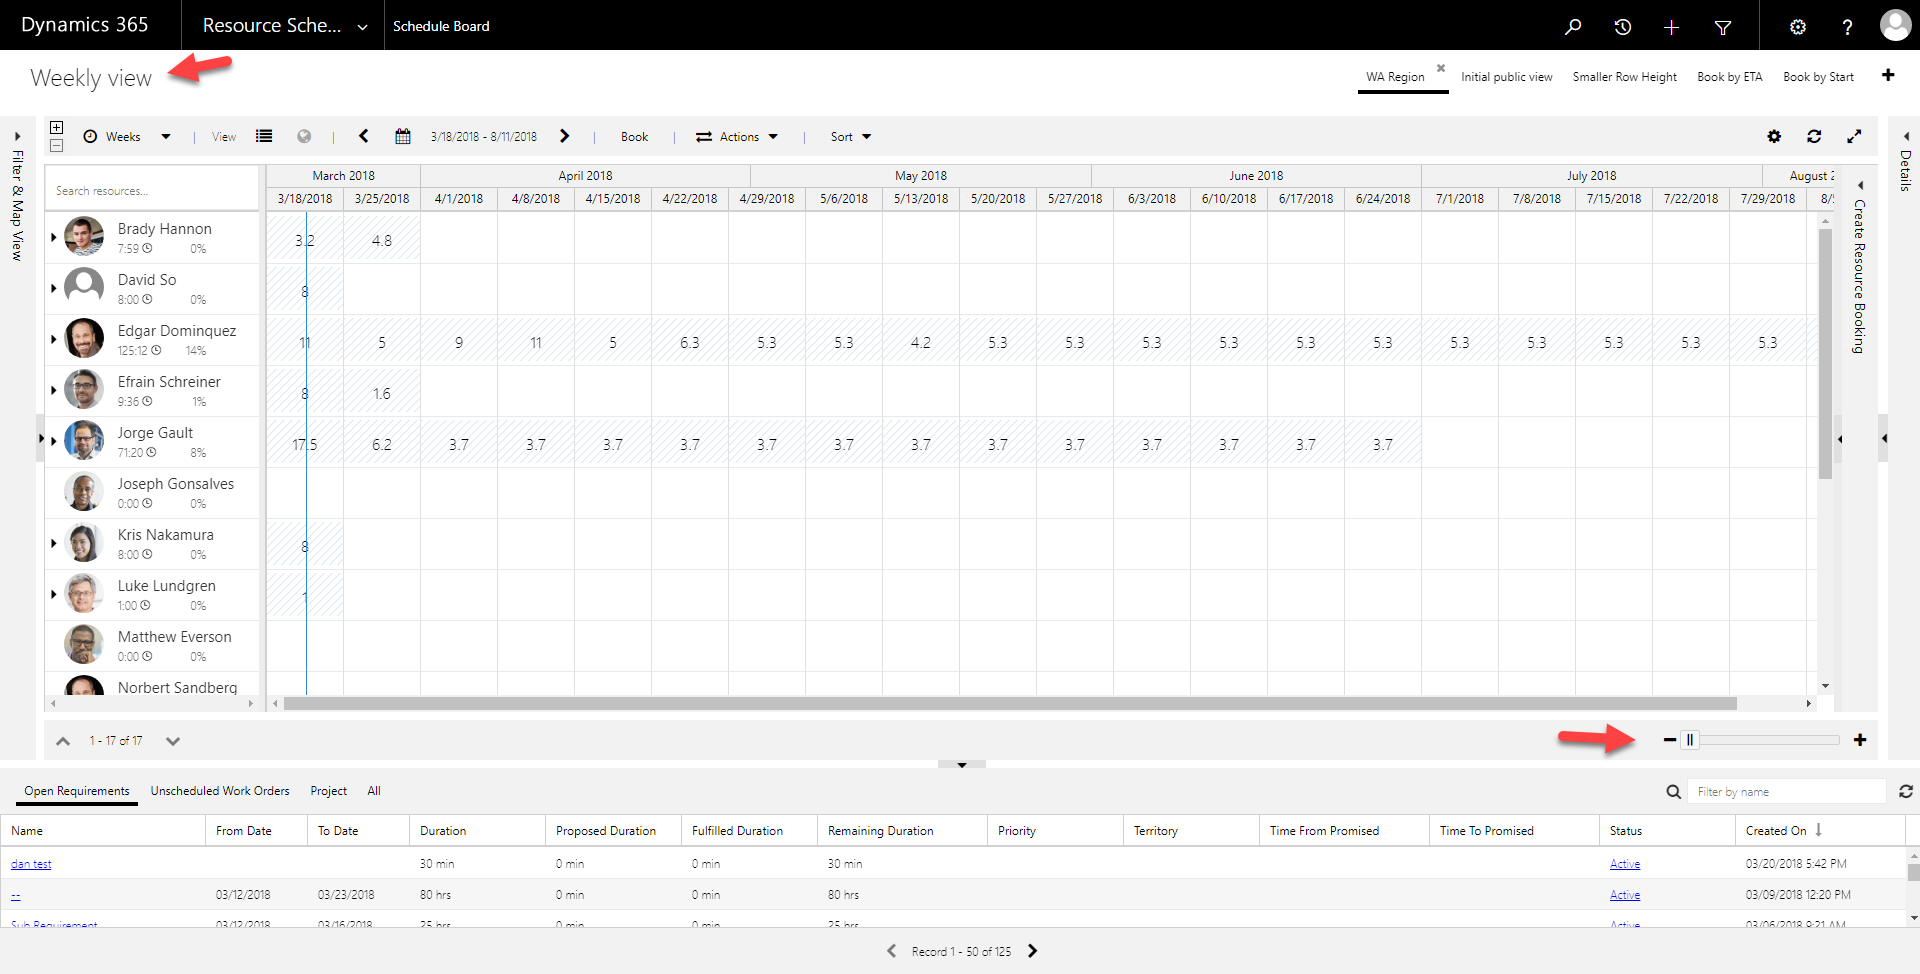1920x974 pixels.
Task: Open the dan test requirement link
Action: pos(31,863)
